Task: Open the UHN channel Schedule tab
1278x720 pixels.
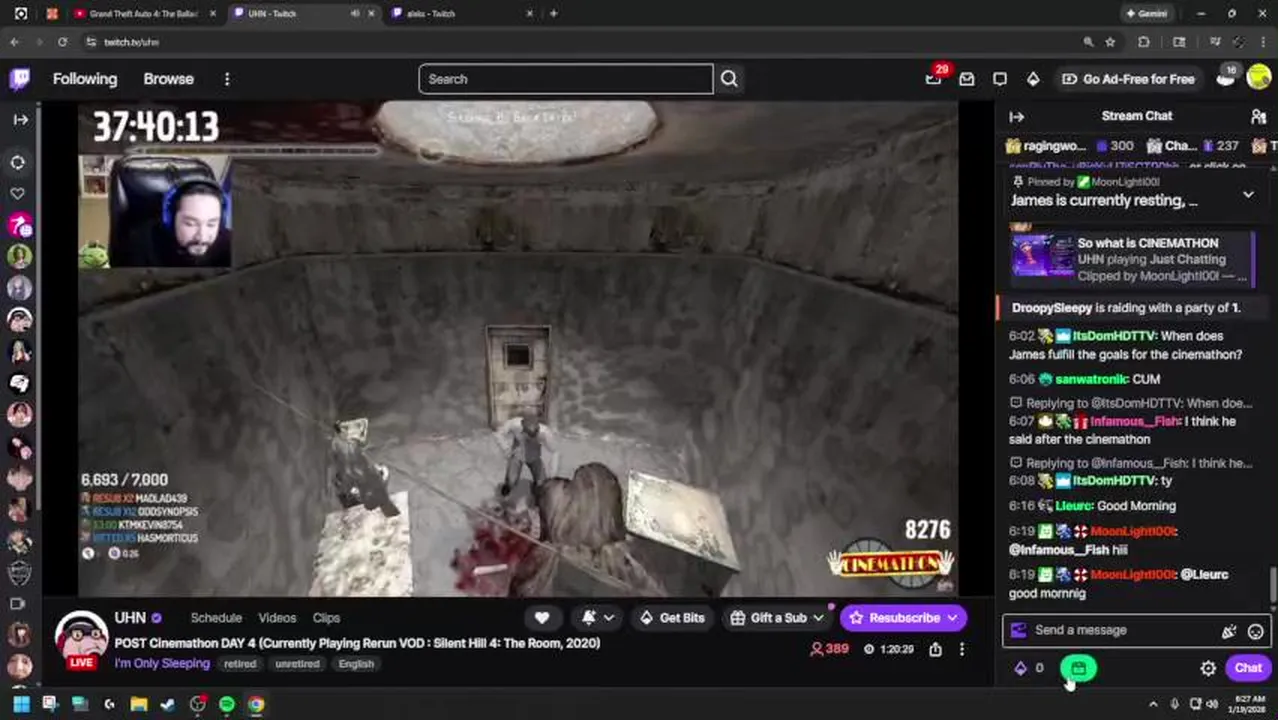Action: click(x=216, y=618)
